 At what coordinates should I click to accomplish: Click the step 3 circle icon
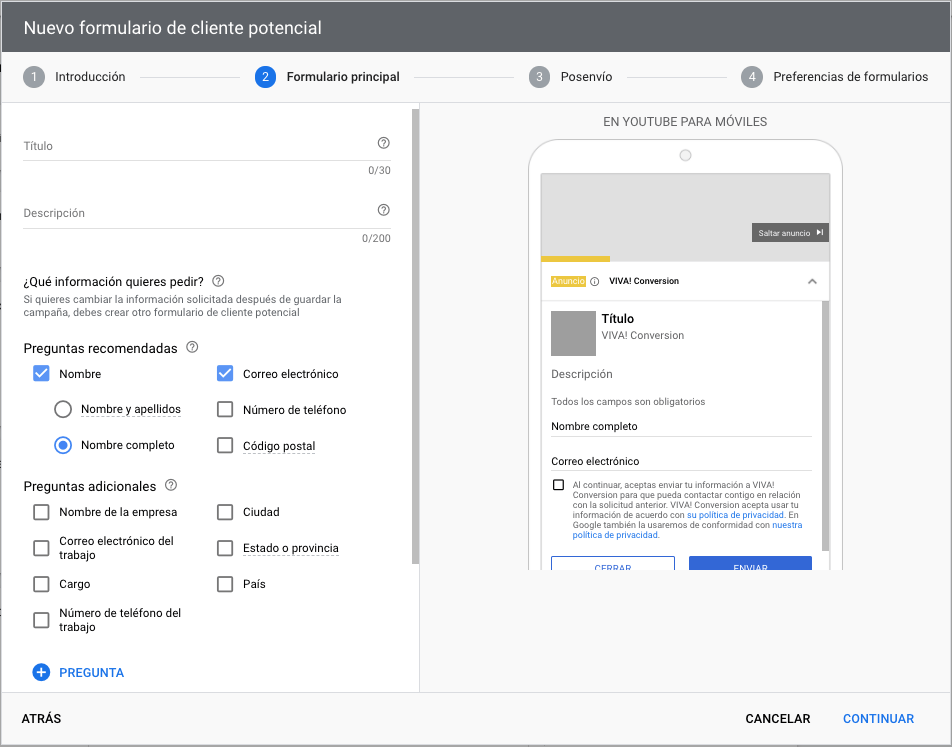coord(539,77)
